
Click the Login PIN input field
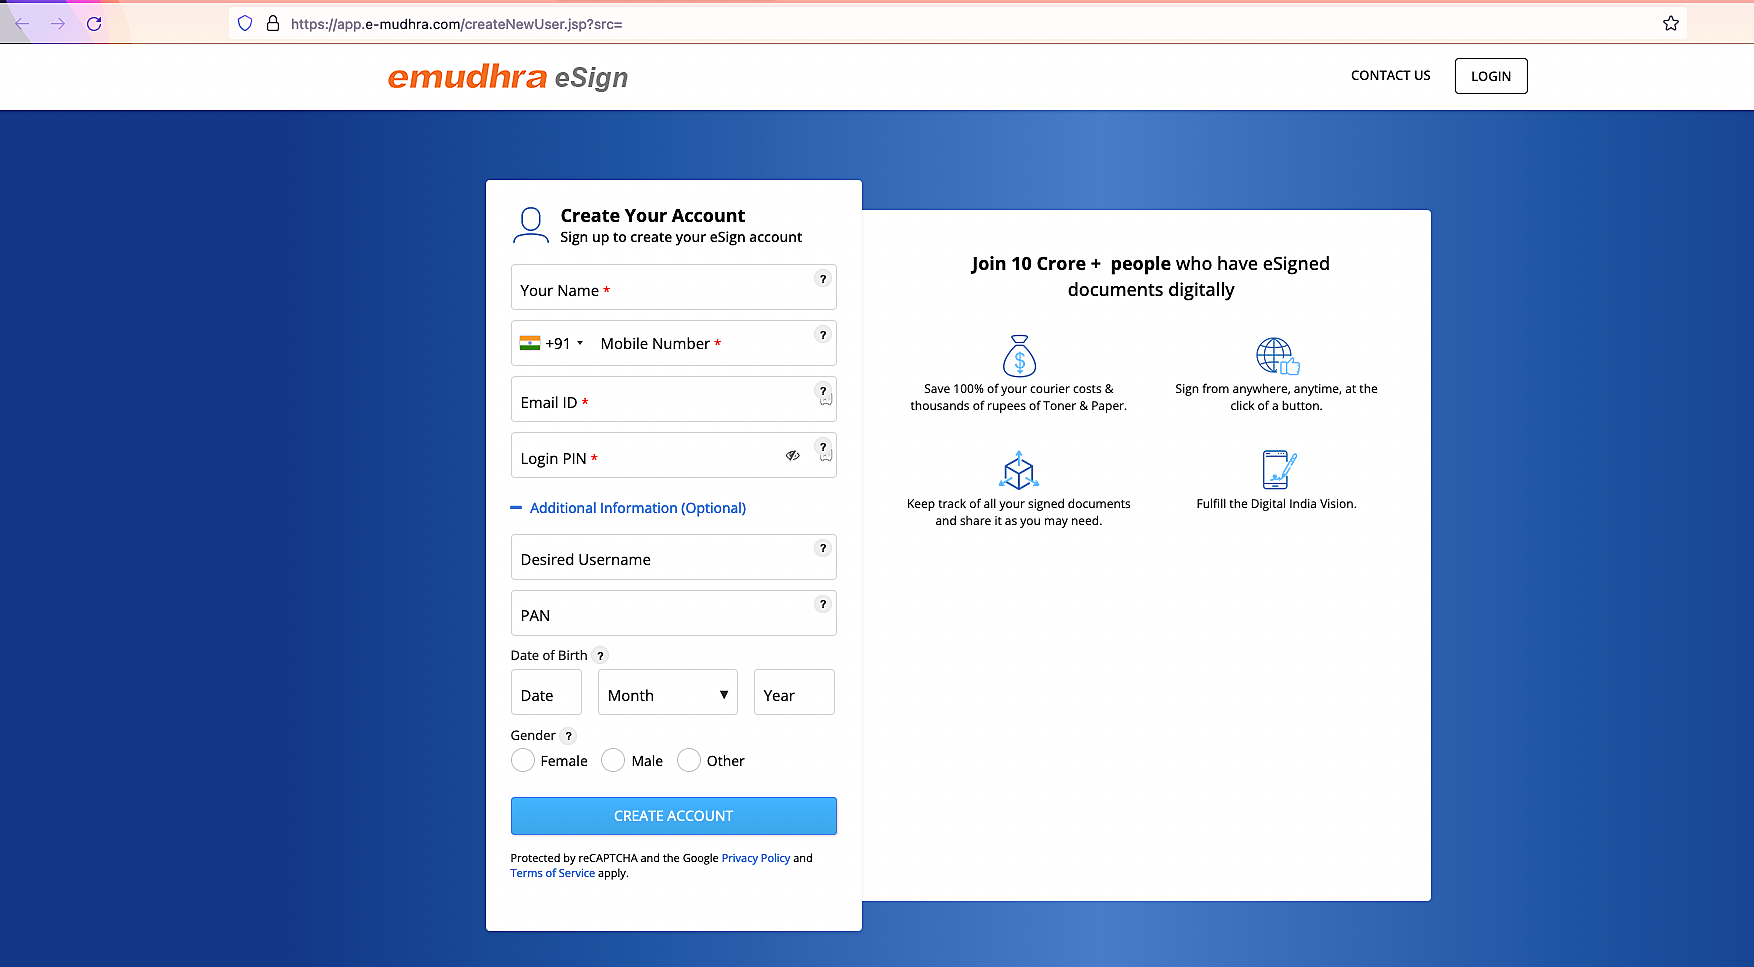[x=674, y=455]
